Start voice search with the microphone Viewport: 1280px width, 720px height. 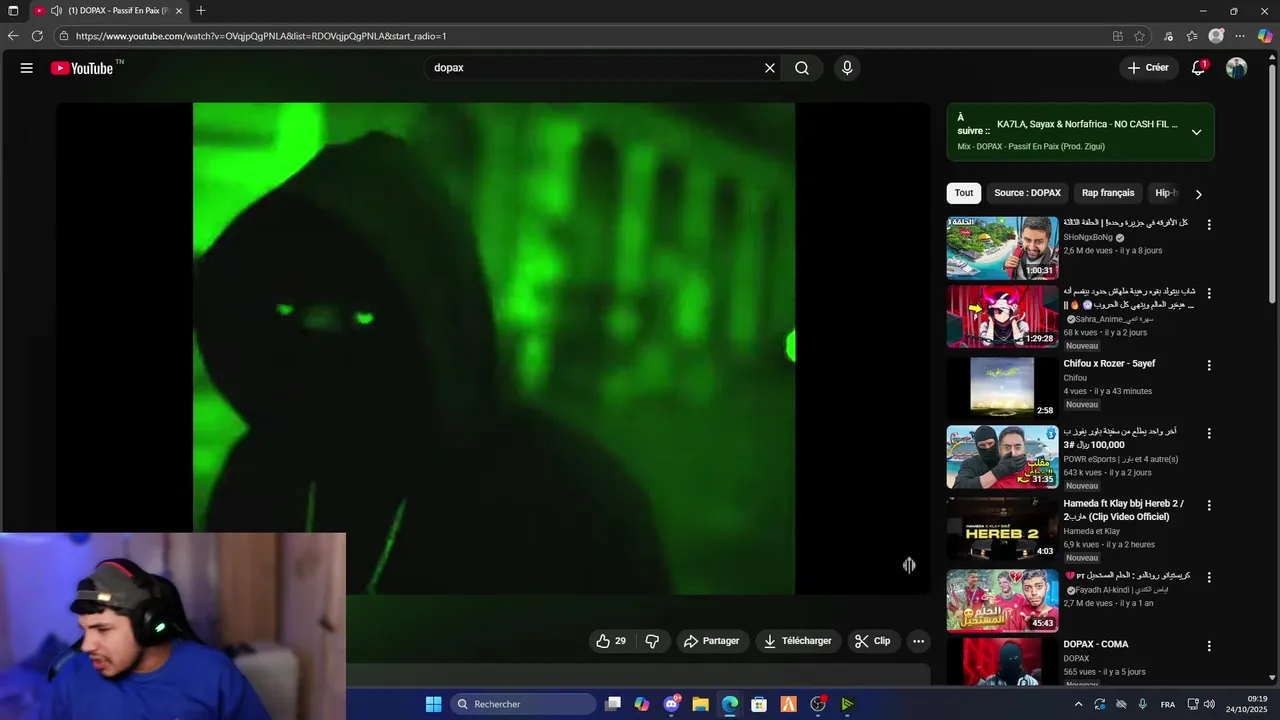[x=847, y=68]
